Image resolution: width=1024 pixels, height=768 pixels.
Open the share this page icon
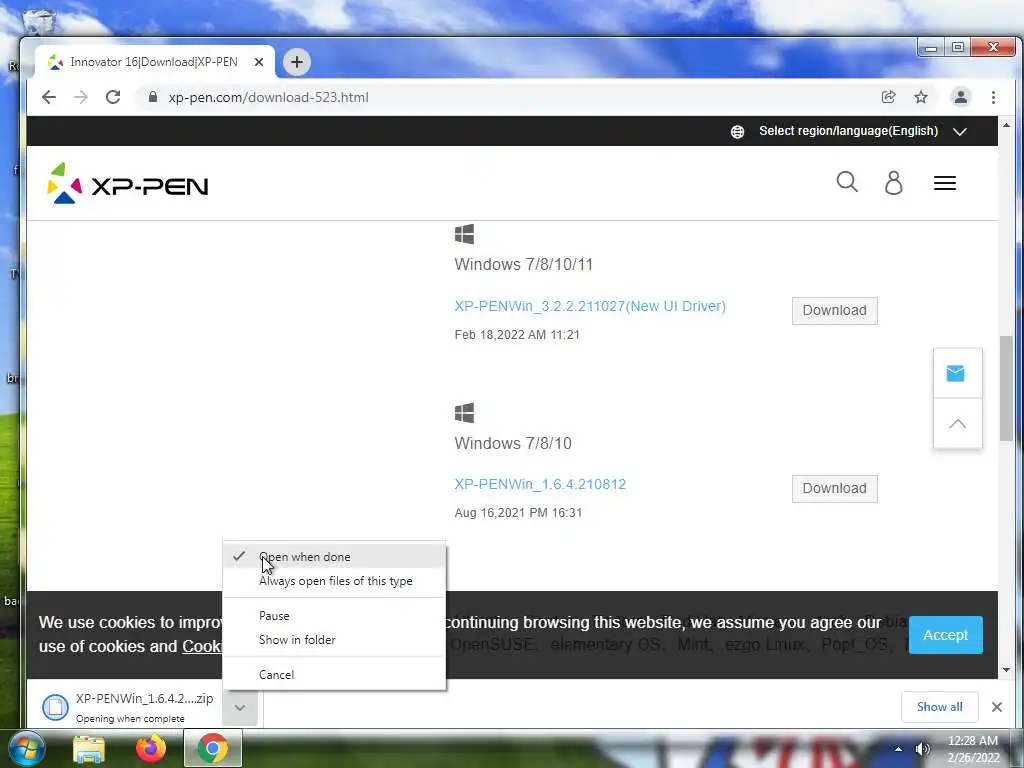[x=888, y=97]
